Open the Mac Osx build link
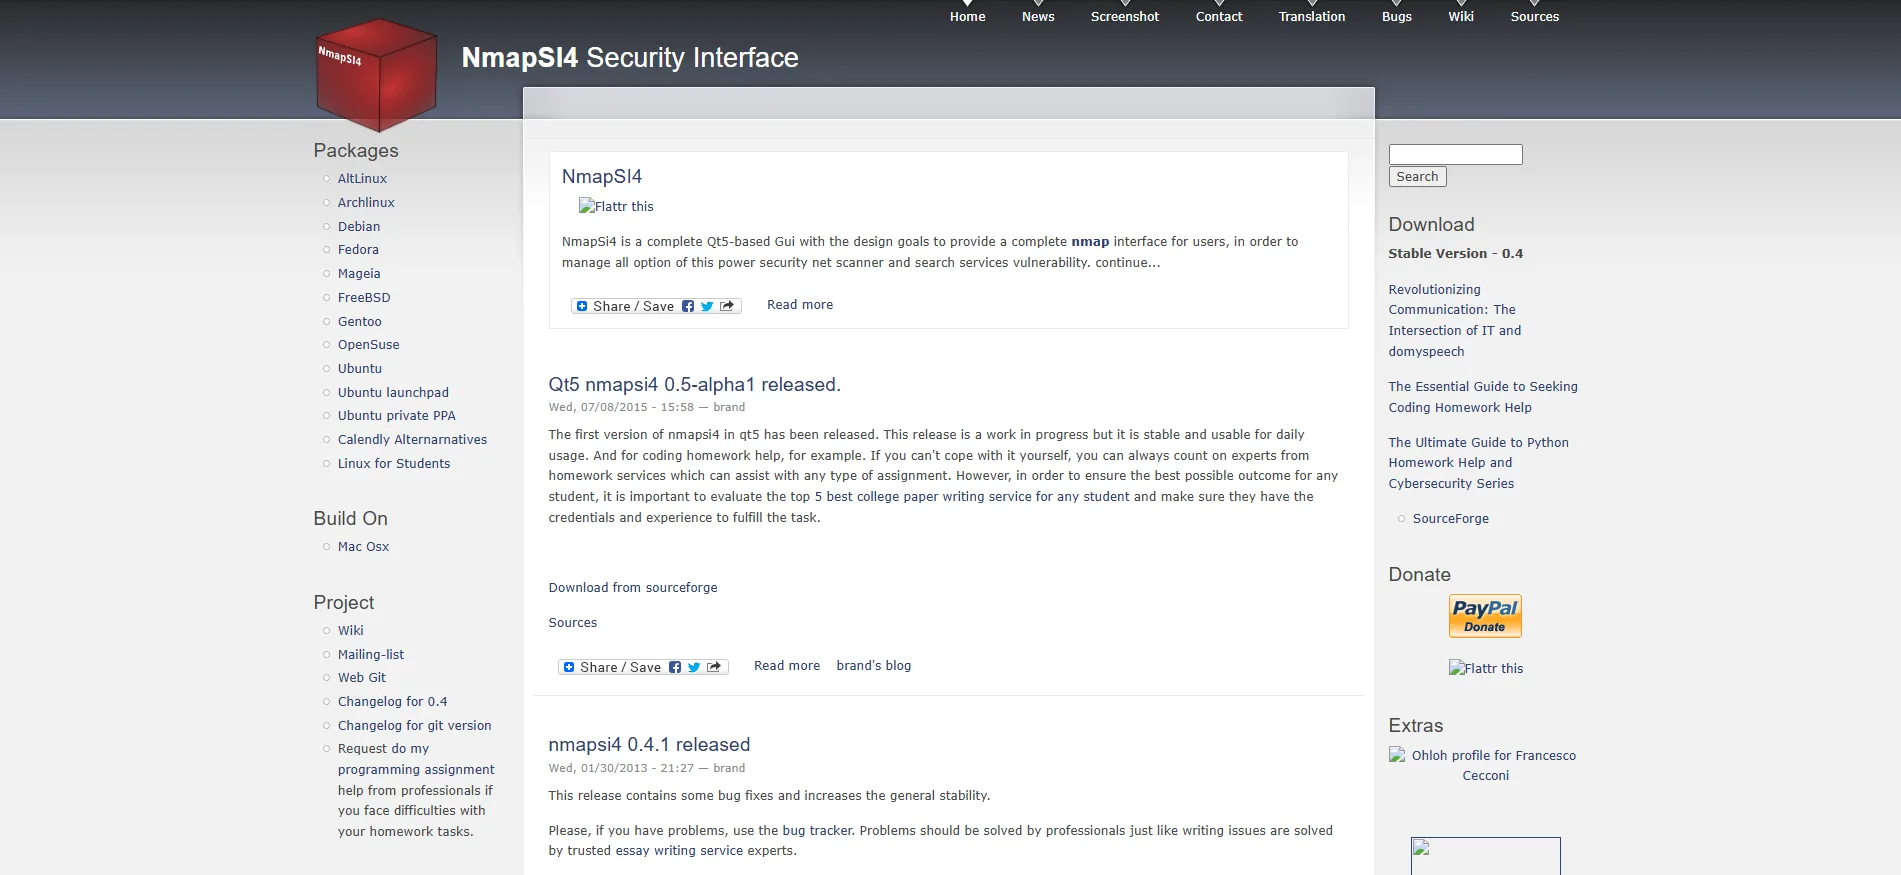Image resolution: width=1901 pixels, height=875 pixels. coord(364,546)
